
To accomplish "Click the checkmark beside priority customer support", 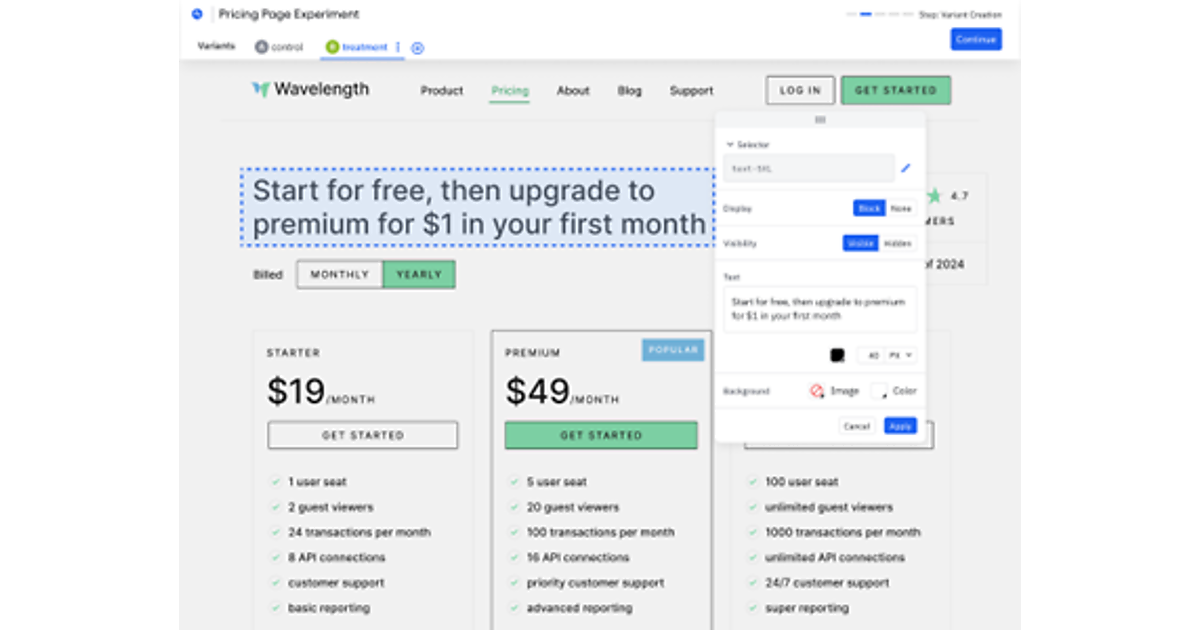I will [x=513, y=583].
